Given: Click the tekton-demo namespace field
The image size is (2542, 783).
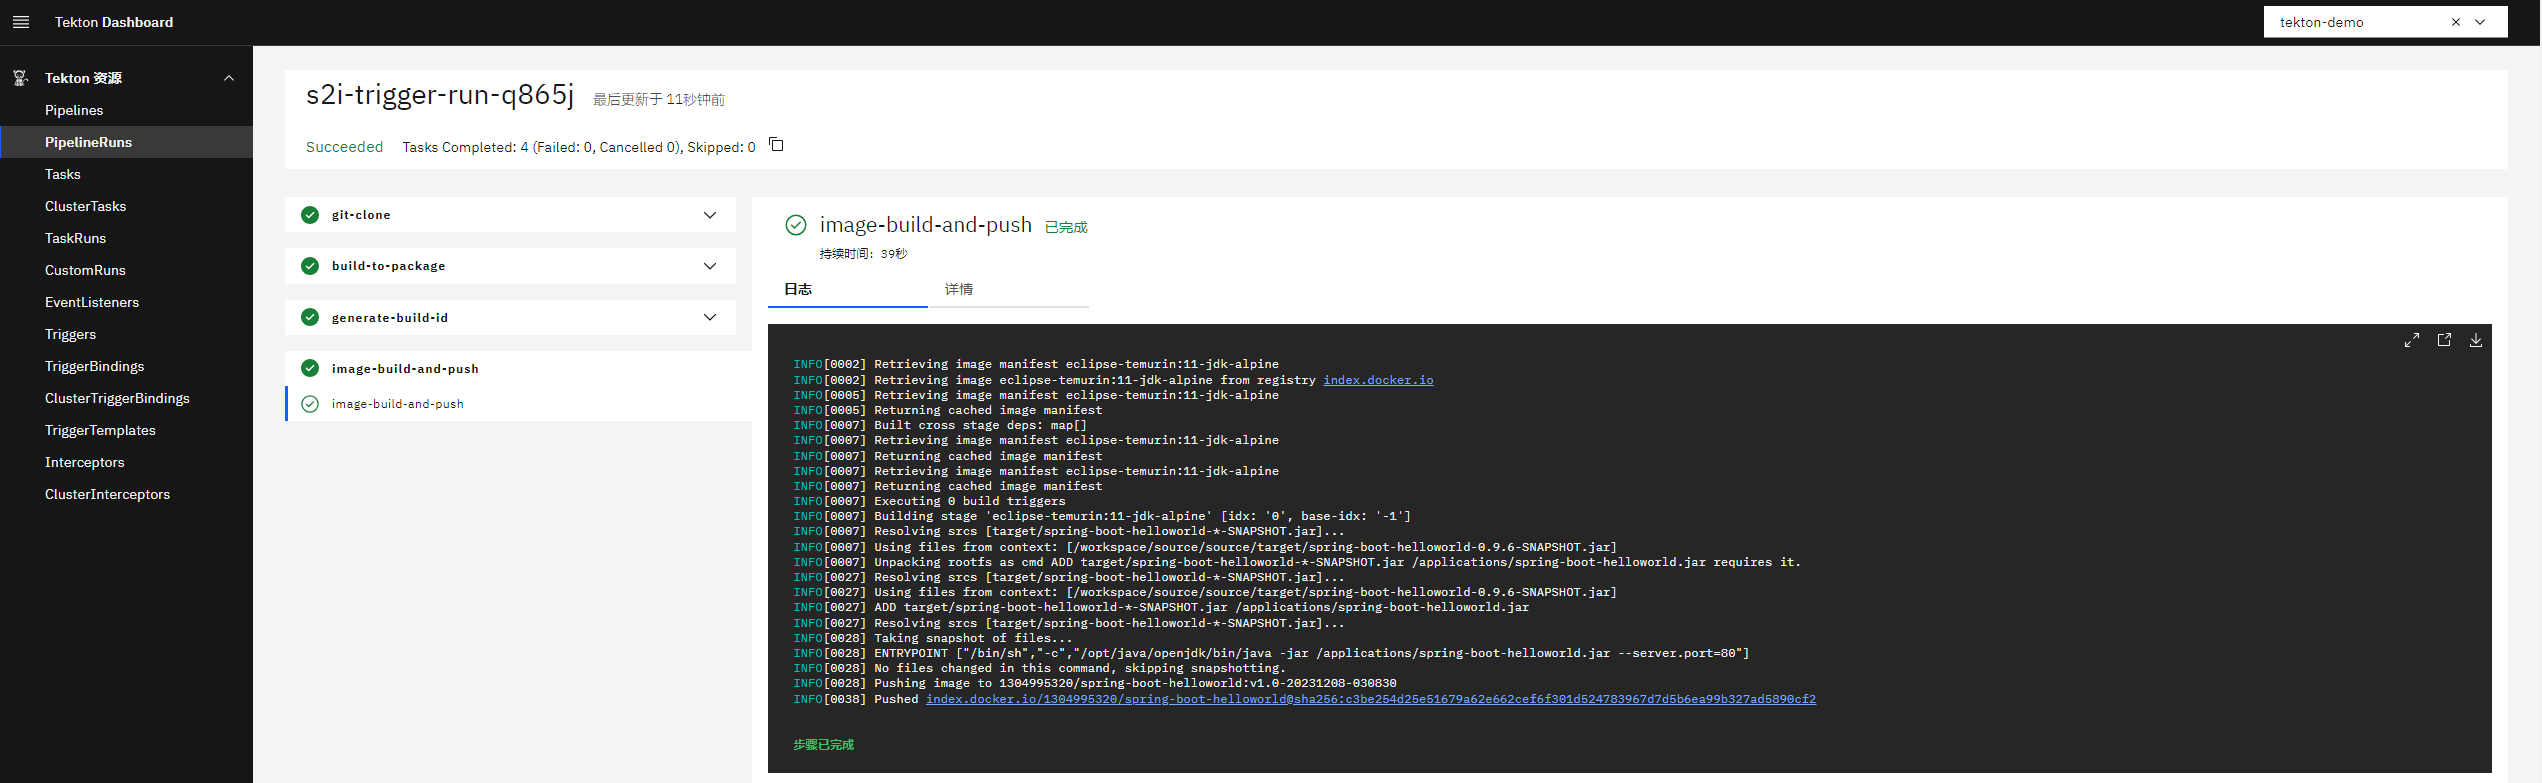Looking at the screenshot, I should [2385, 22].
